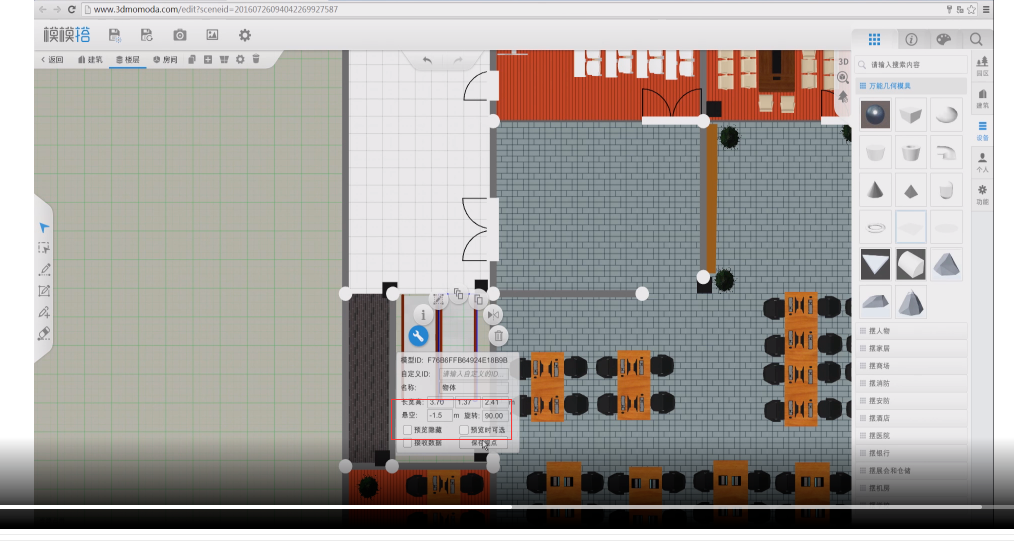Image resolution: width=1014 pixels, height=542 pixels.
Task: Click the copy floor icon in the sub-toolbar
Action: pyautogui.click(x=191, y=60)
